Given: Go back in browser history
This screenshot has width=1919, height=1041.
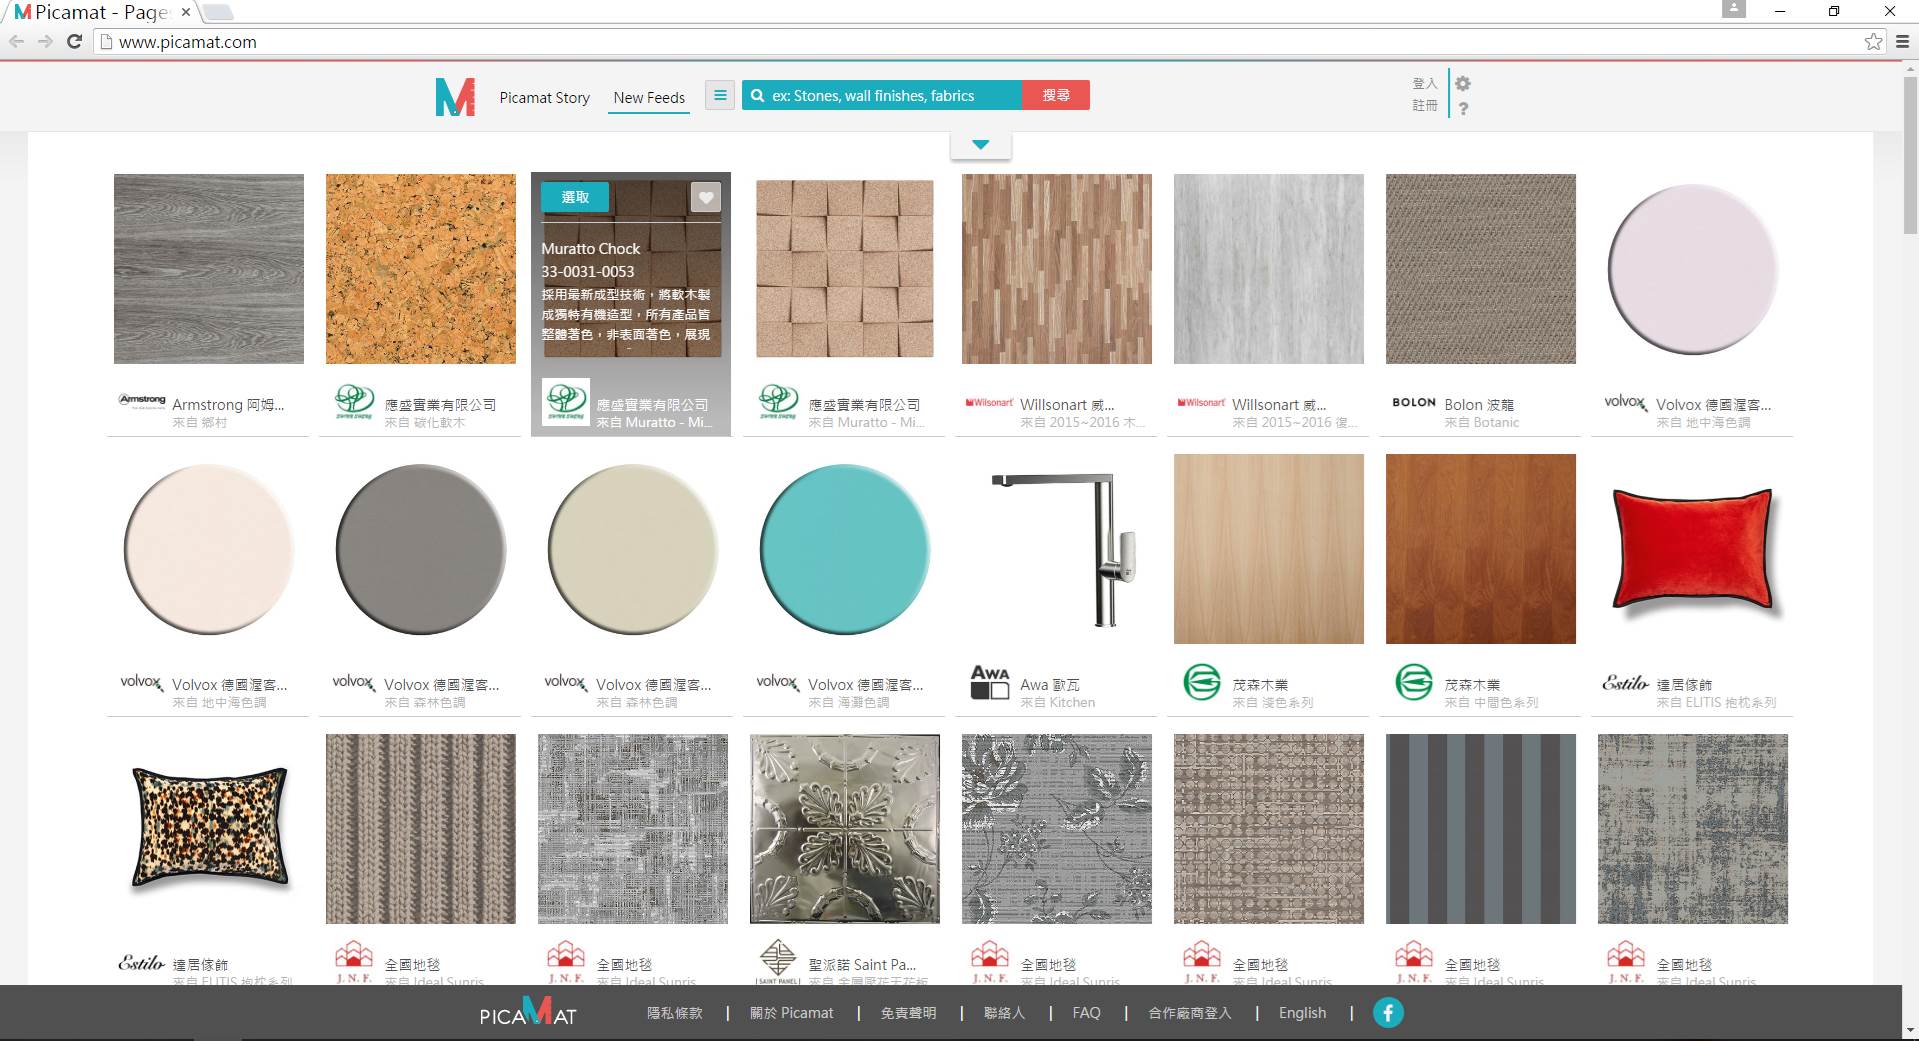Looking at the screenshot, I should coord(16,41).
